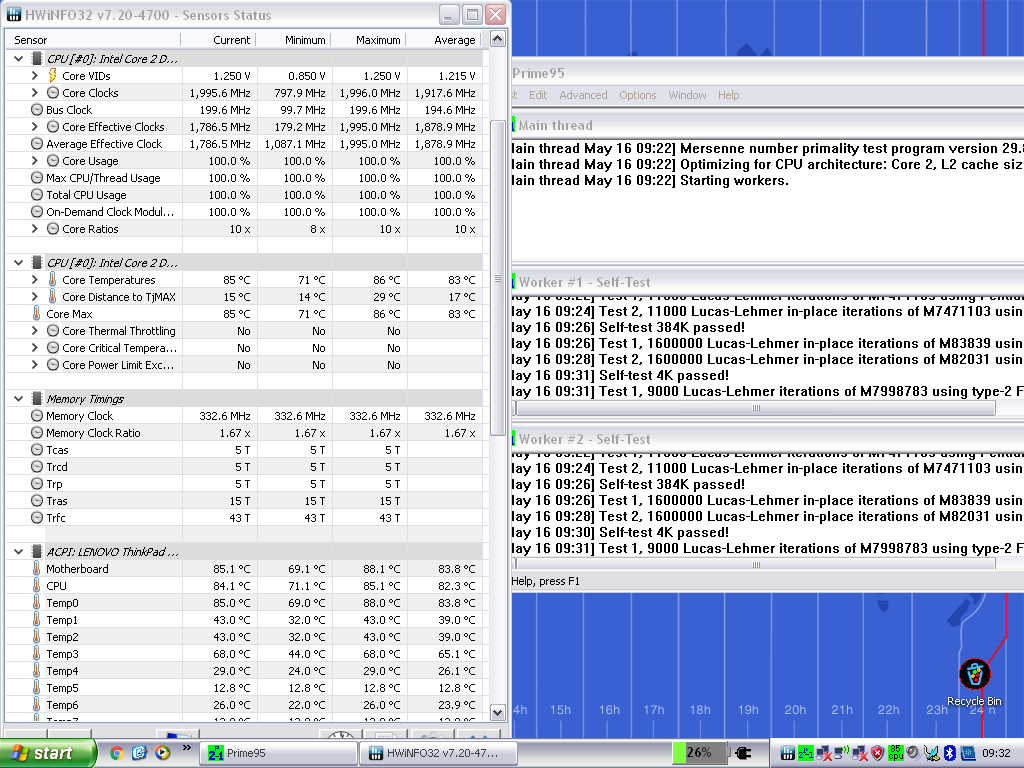Click the Prime95 green tray icon
The width and height of the screenshot is (1024, 768).
pos(805,753)
